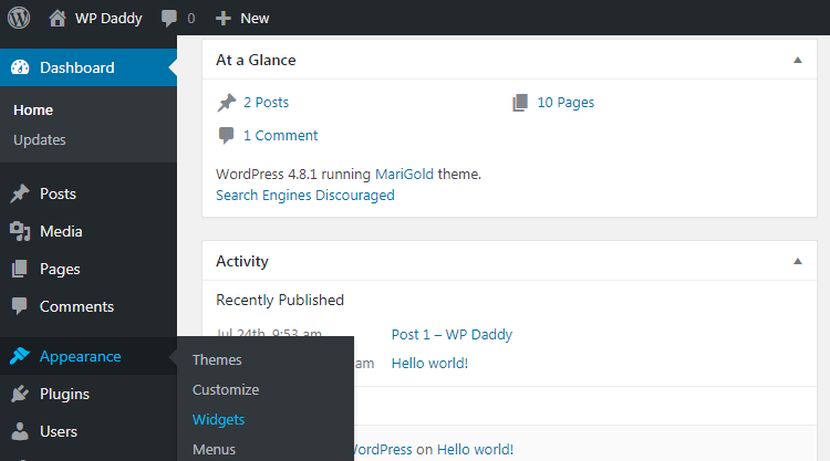This screenshot has width=830, height=461.
Task: Open the Dashboard menu item
Action: (88, 67)
